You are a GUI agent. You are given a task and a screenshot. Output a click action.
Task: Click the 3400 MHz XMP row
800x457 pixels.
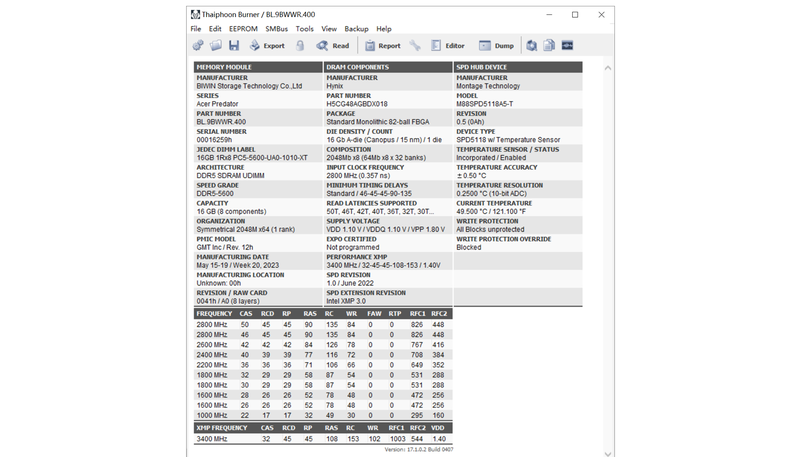pyautogui.click(x=322, y=439)
